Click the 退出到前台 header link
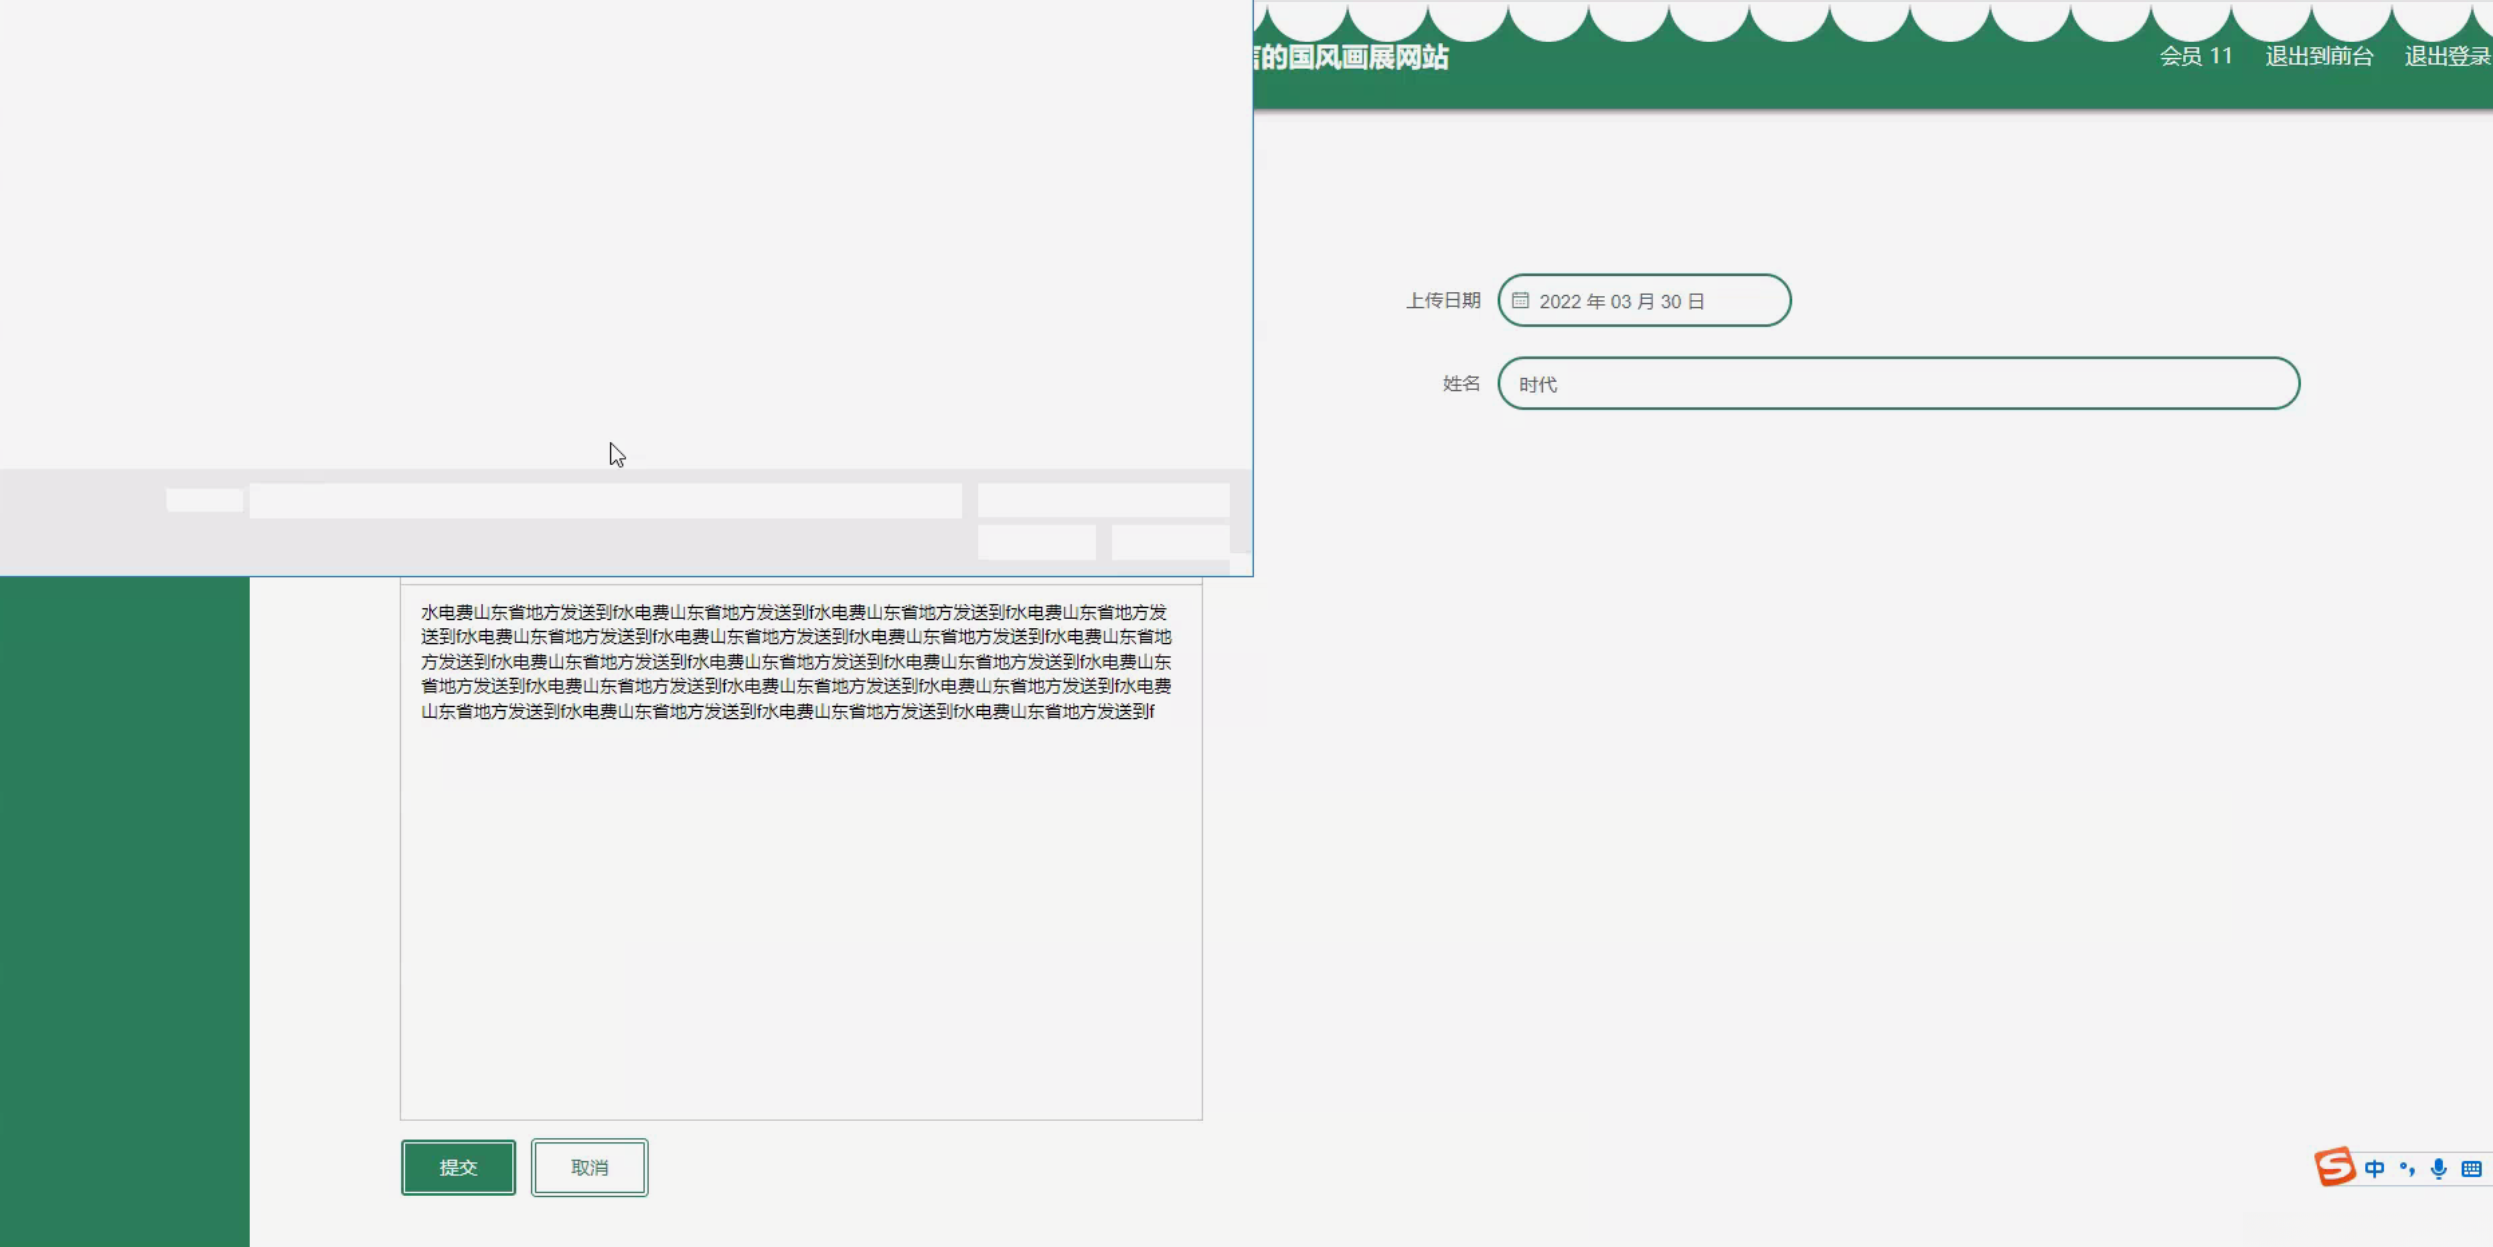Image resolution: width=2493 pixels, height=1247 pixels. [2319, 57]
